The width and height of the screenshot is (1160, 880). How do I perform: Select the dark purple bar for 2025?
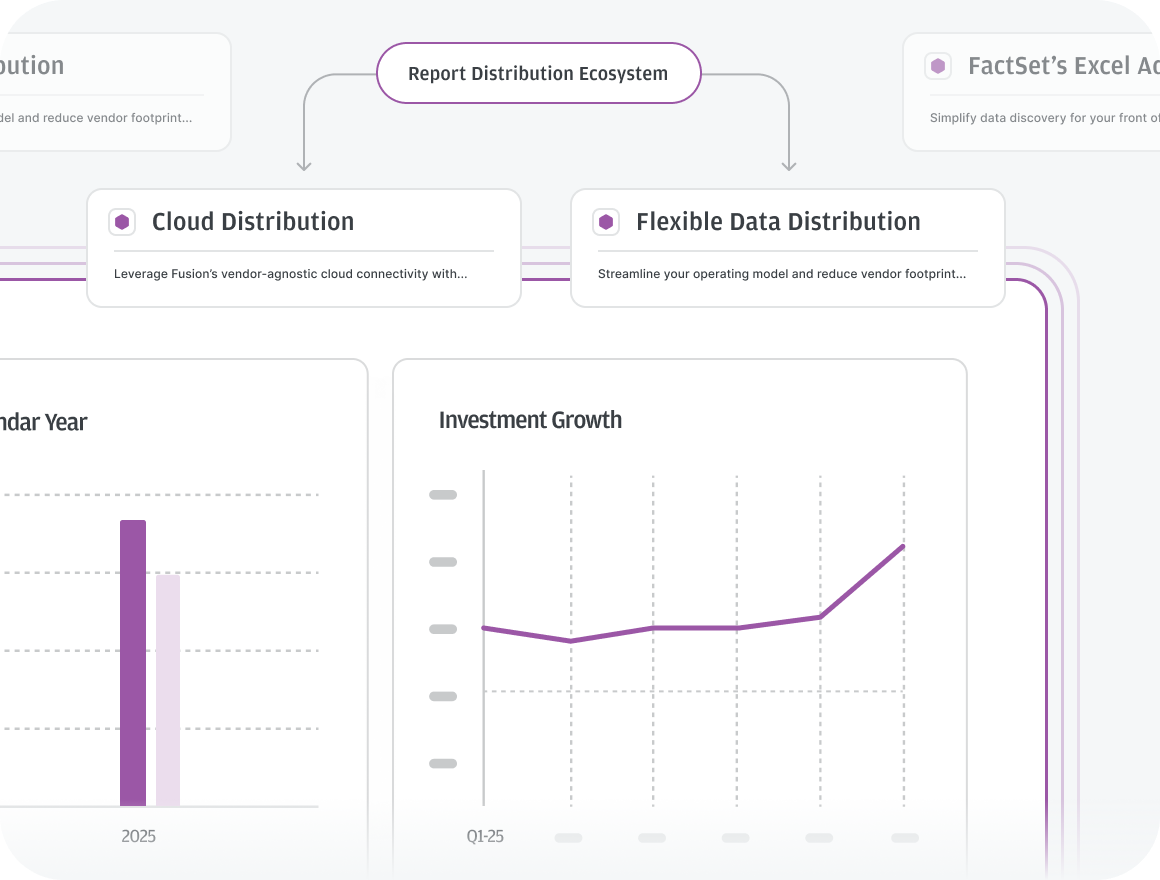[133, 663]
